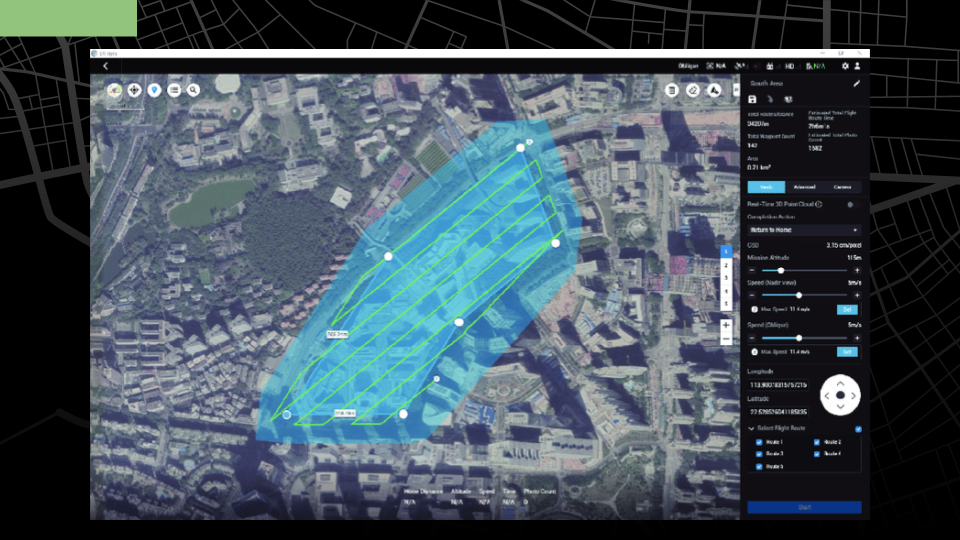Toggle select-all flight routes checkbox
Screen dimensions: 960x540
pyautogui.click(x=858, y=429)
